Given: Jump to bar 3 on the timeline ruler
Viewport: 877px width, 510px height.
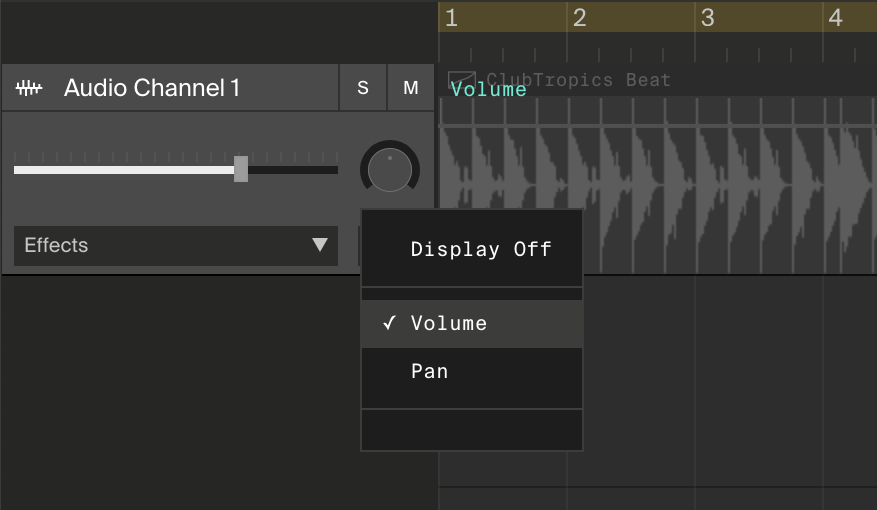Looking at the screenshot, I should tap(708, 18).
